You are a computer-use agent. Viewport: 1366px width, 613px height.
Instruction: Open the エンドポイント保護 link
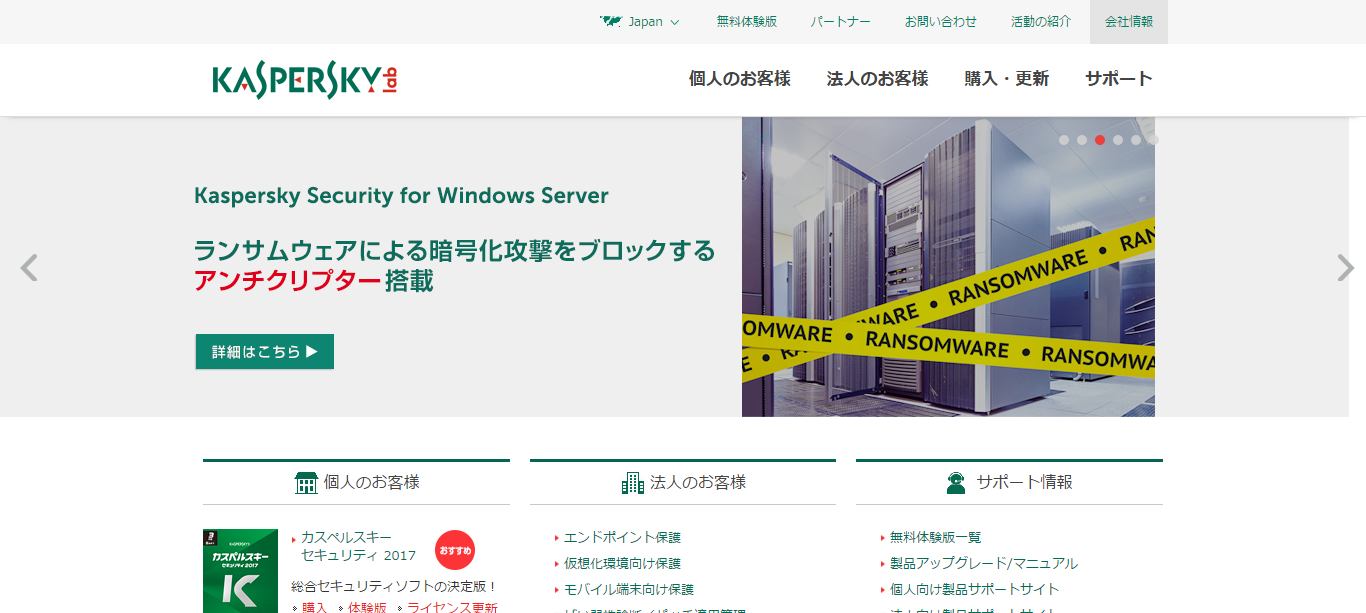[x=622, y=538]
